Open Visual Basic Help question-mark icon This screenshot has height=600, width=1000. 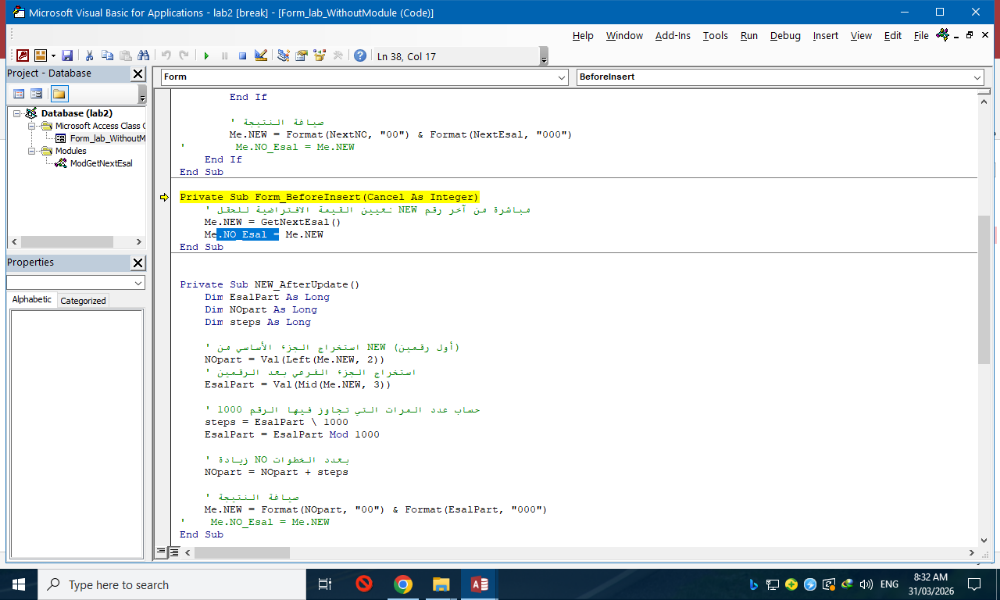click(x=360, y=56)
